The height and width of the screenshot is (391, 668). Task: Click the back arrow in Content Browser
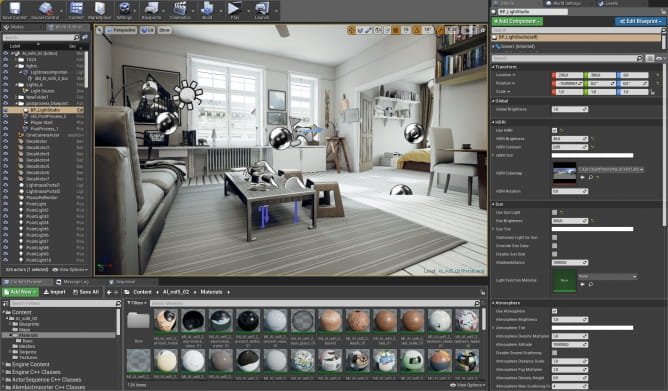tap(109, 292)
